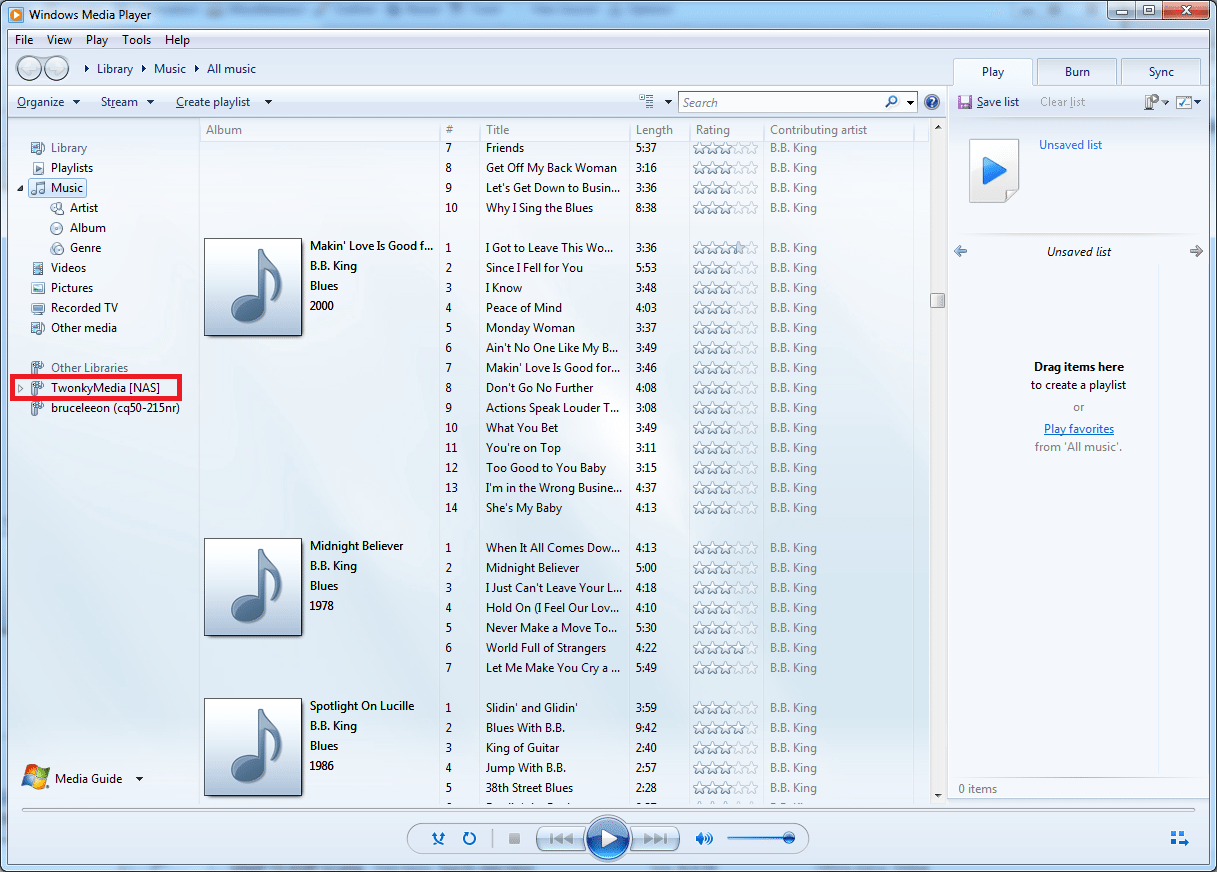Viewport: 1217px width, 872px height.
Task: Mute the volume speaker button
Action: [x=704, y=839]
